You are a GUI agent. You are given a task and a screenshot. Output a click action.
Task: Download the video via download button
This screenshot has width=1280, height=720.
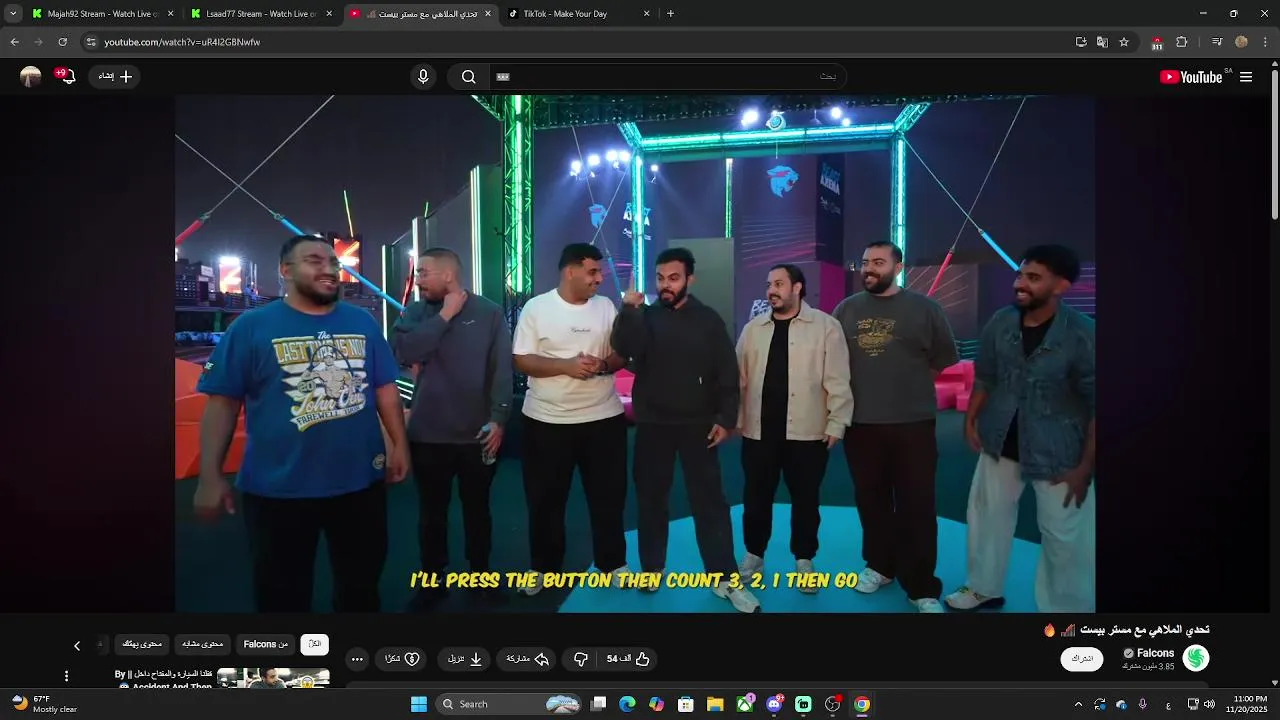pos(465,659)
